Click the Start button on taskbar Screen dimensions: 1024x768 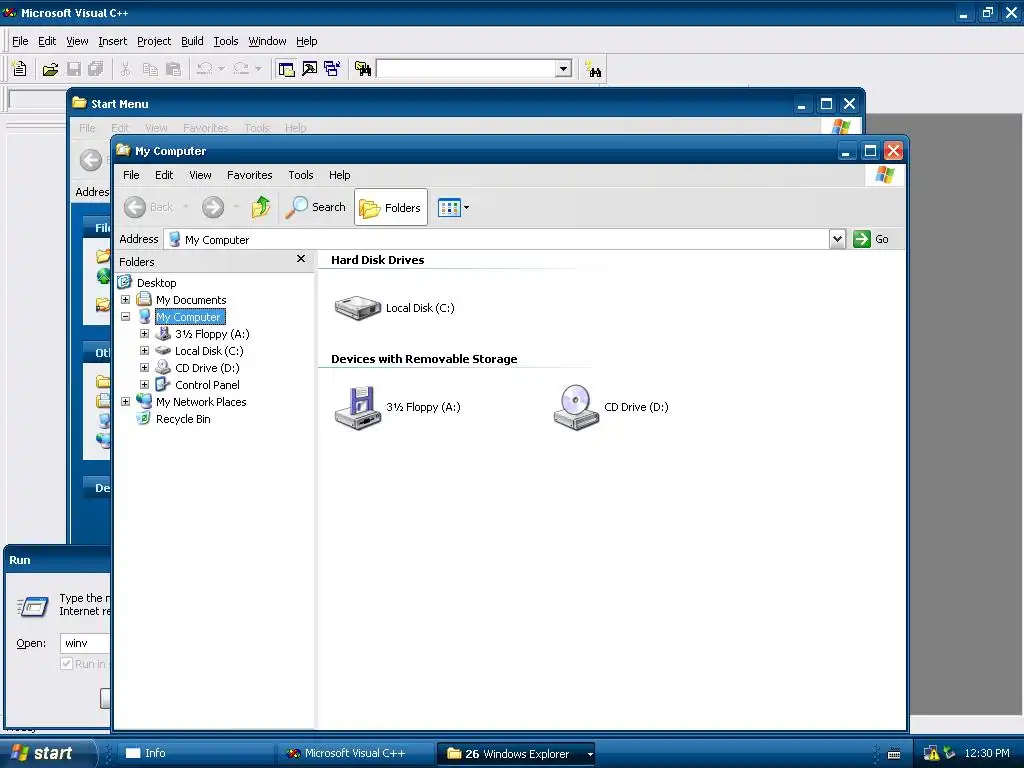47,753
